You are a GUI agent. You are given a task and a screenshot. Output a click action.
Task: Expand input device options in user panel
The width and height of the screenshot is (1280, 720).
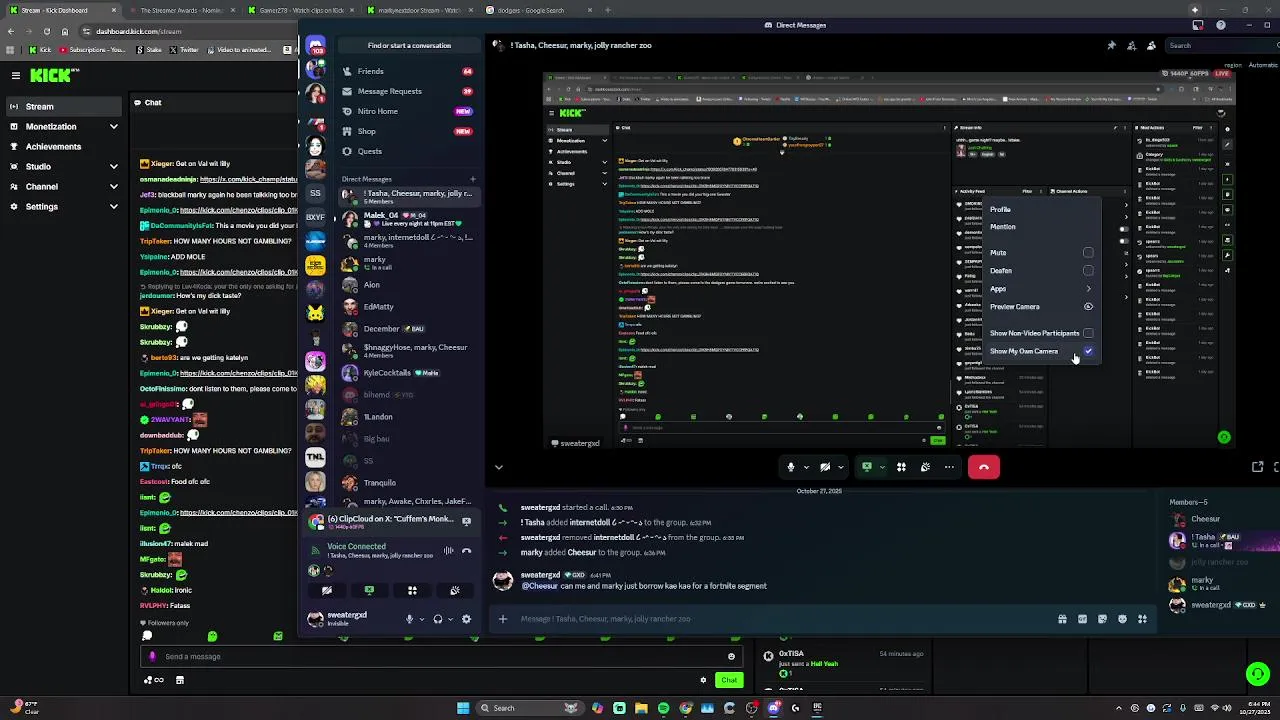coord(421,620)
